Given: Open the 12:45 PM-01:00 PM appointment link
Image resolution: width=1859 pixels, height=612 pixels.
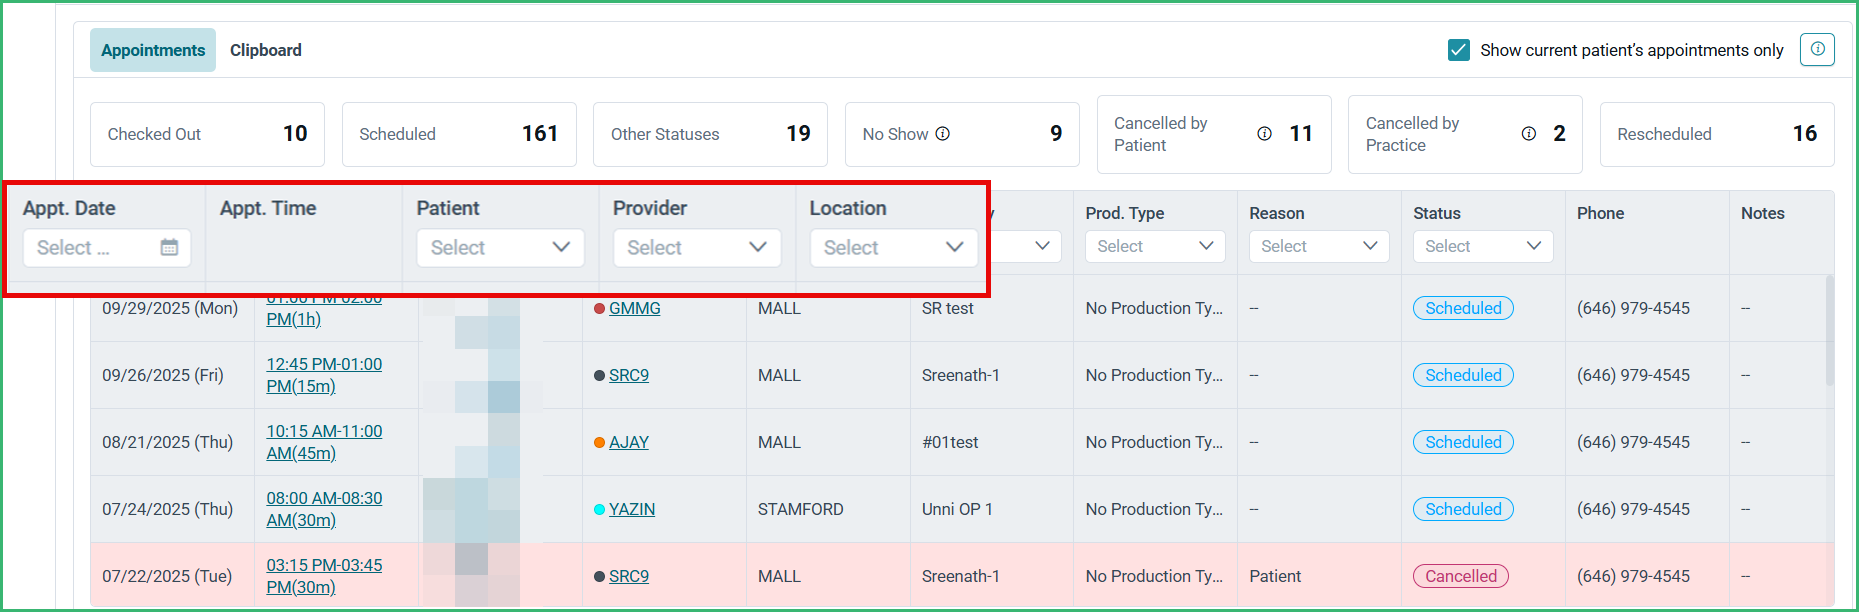Looking at the screenshot, I should tap(324, 375).
